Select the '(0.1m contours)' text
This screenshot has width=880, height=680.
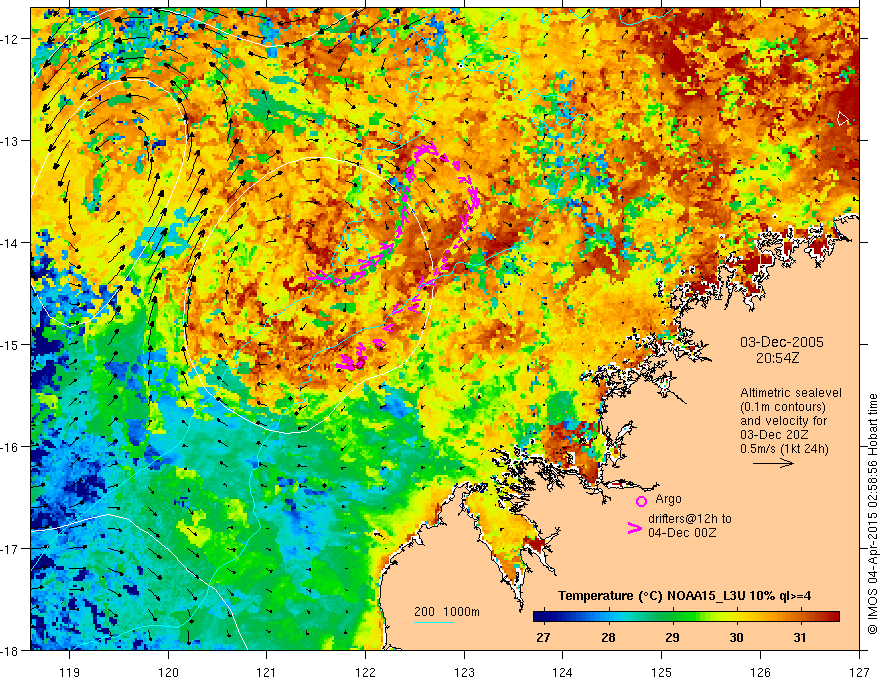tap(783, 407)
